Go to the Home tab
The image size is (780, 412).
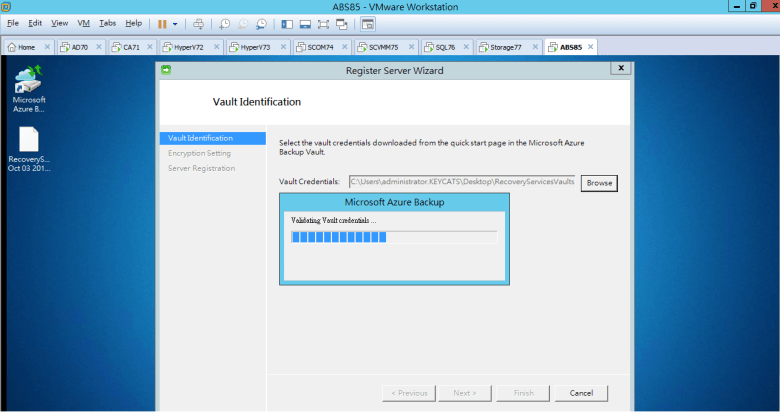click(26, 47)
